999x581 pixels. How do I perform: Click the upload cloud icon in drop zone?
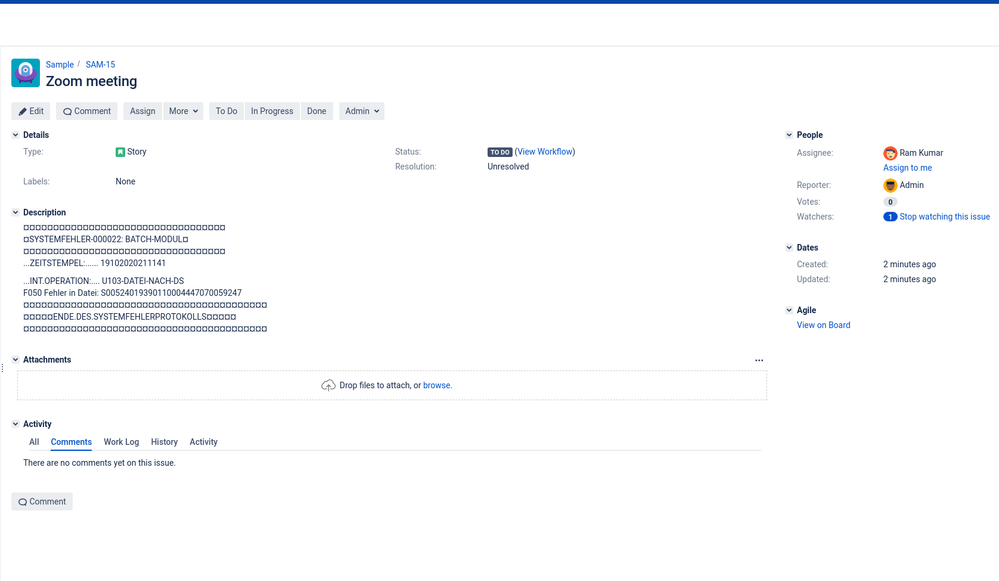[x=328, y=385]
